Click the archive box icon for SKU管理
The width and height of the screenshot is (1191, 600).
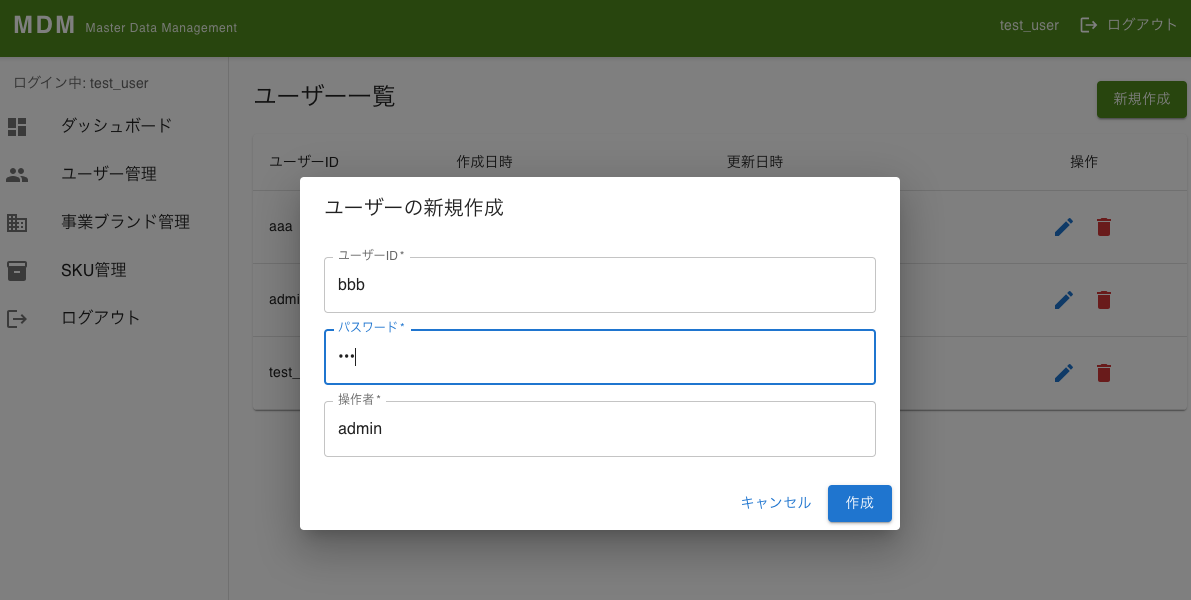point(17,270)
